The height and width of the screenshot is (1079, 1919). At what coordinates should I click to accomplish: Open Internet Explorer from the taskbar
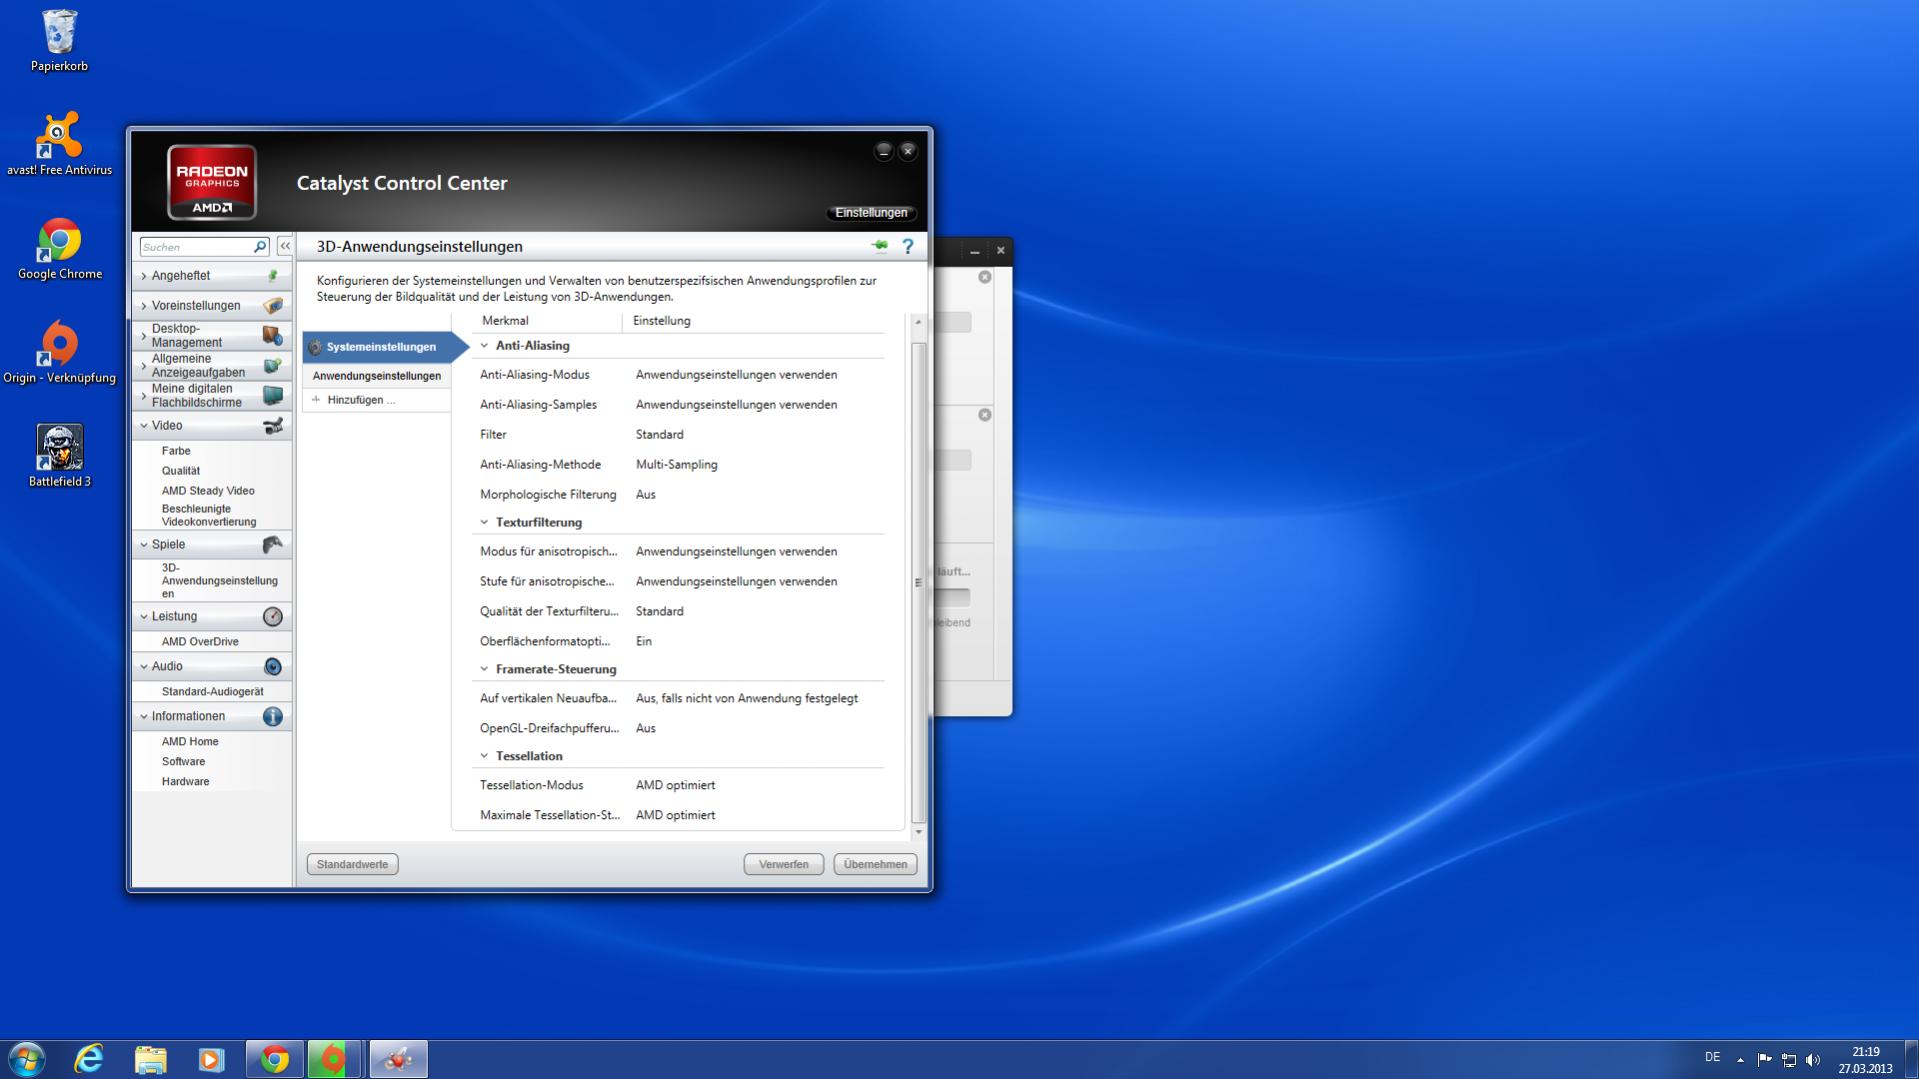(x=89, y=1059)
